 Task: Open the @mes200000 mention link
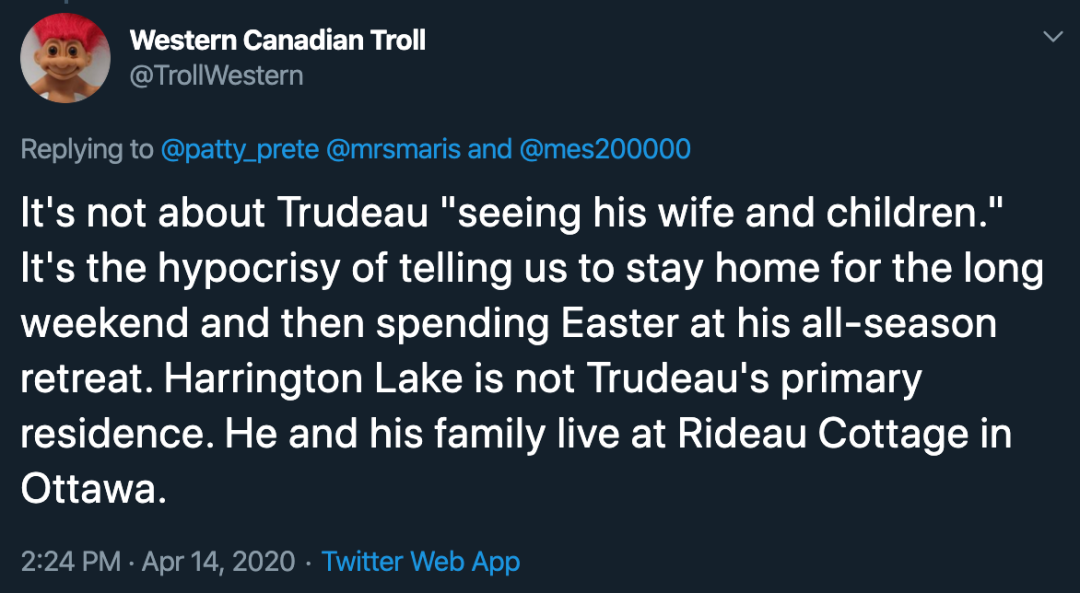[x=605, y=150]
